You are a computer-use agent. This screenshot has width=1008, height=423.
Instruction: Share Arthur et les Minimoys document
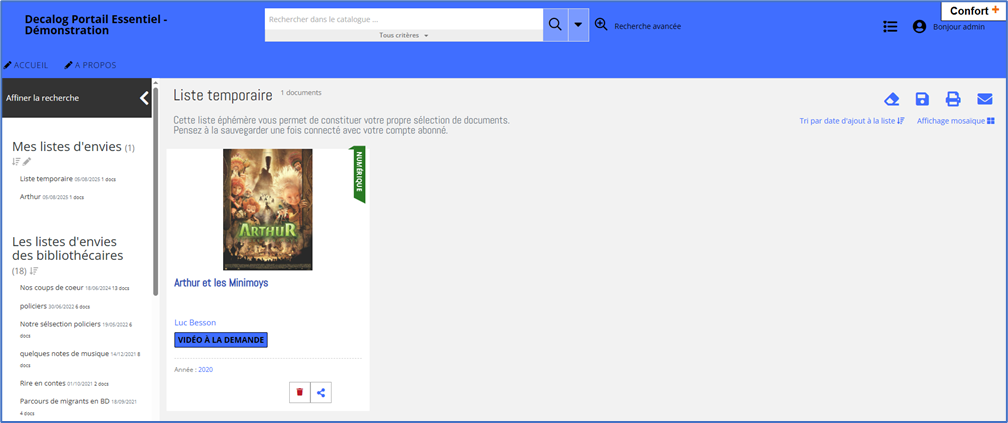tap(321, 392)
